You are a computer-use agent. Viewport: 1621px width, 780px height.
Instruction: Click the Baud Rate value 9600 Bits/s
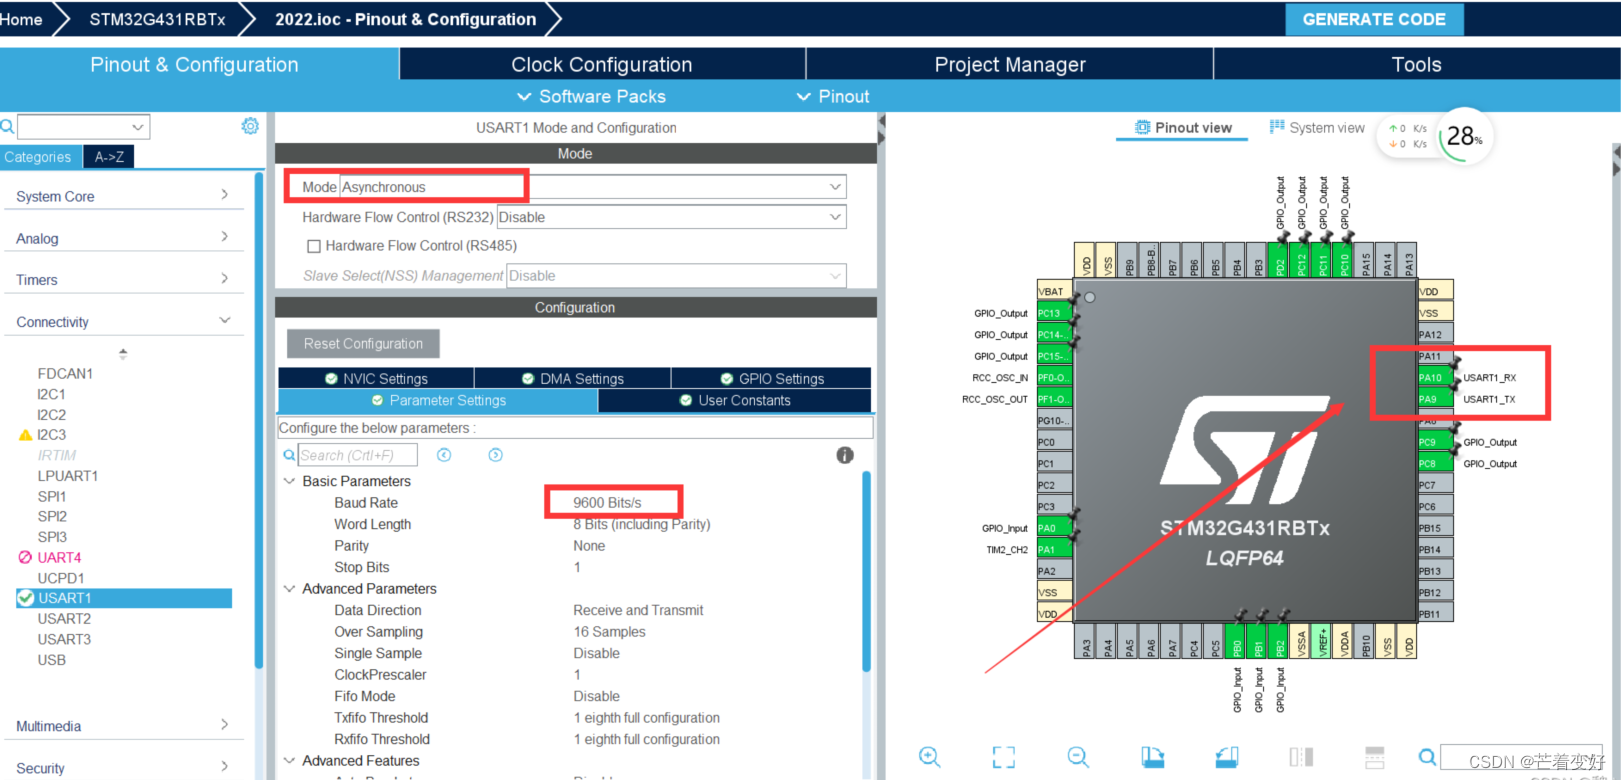tap(607, 502)
